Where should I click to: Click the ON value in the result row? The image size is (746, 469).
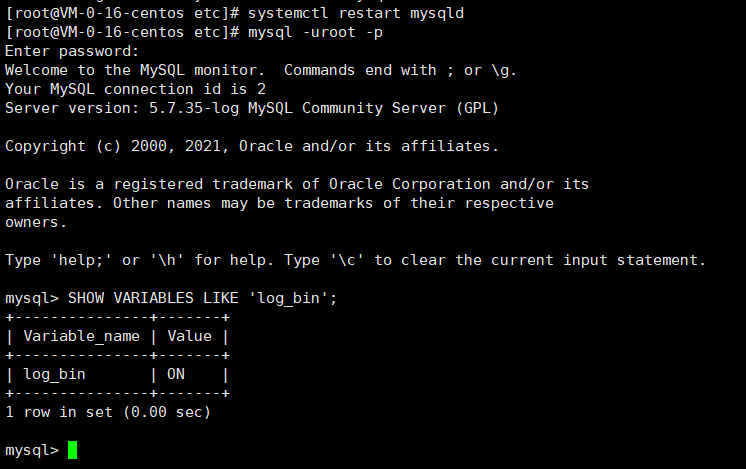tap(176, 374)
